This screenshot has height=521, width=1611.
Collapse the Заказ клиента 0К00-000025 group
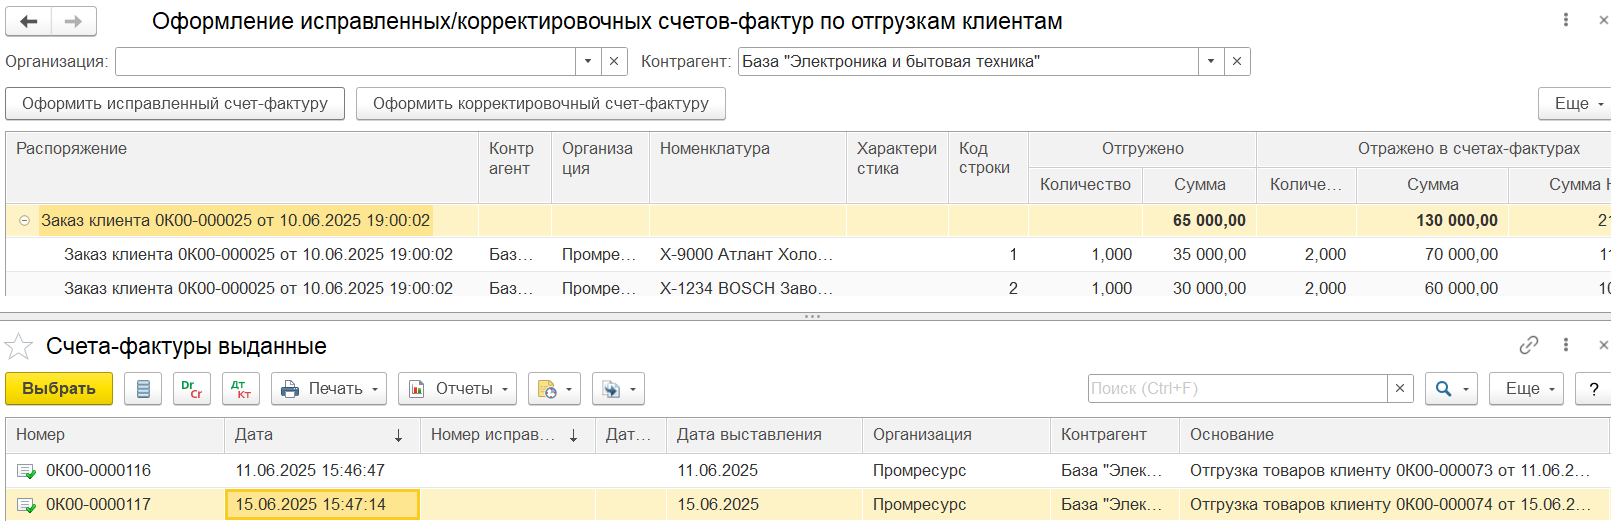[25, 221]
